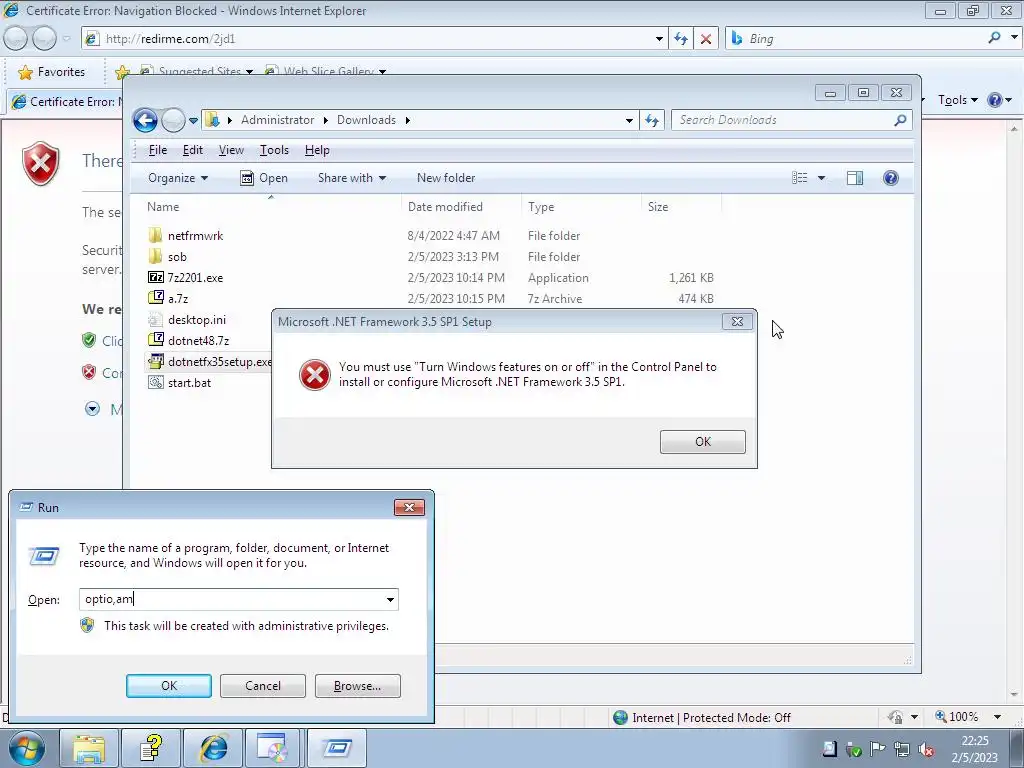Open the Run dialog Open combo dropdown
This screenshot has height=768, width=1024.
(x=390, y=600)
